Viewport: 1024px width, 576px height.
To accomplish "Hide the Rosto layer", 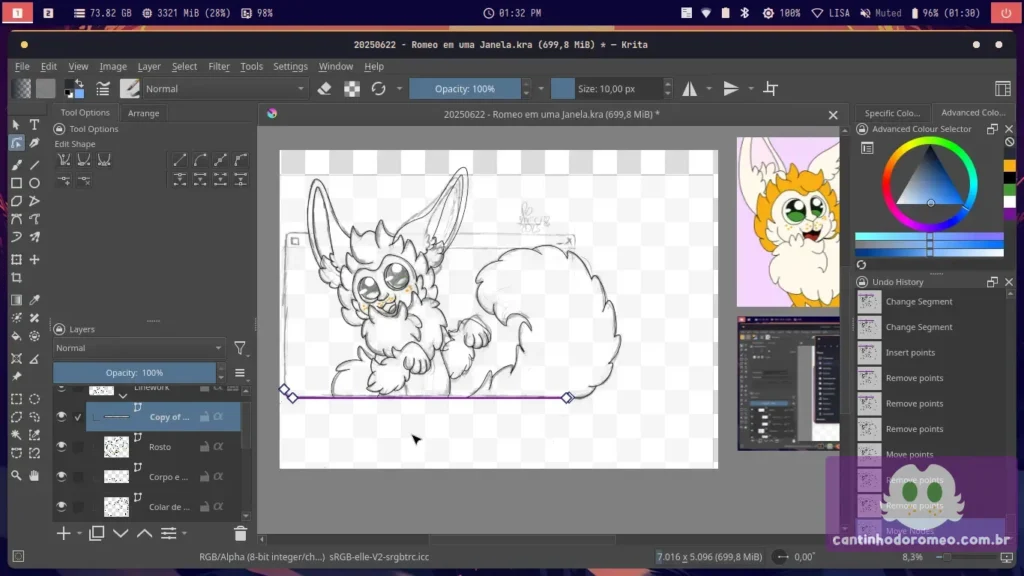I will point(61,447).
